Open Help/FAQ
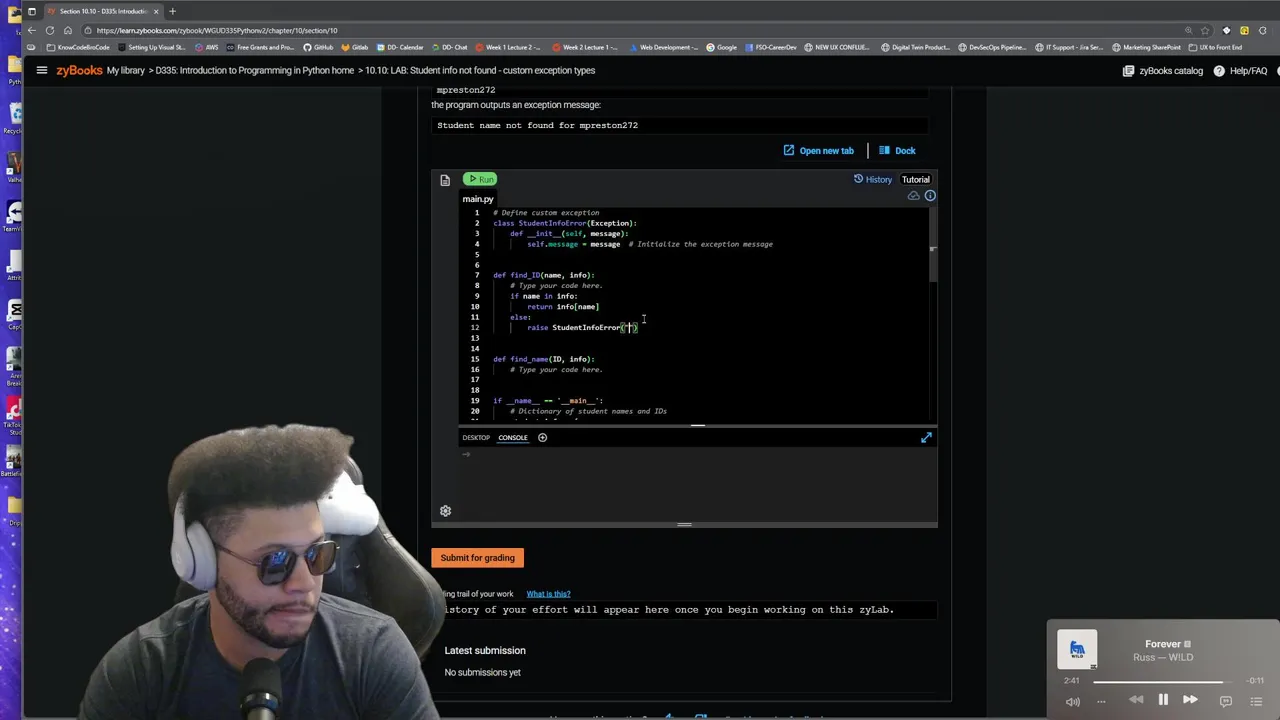 point(1240,71)
